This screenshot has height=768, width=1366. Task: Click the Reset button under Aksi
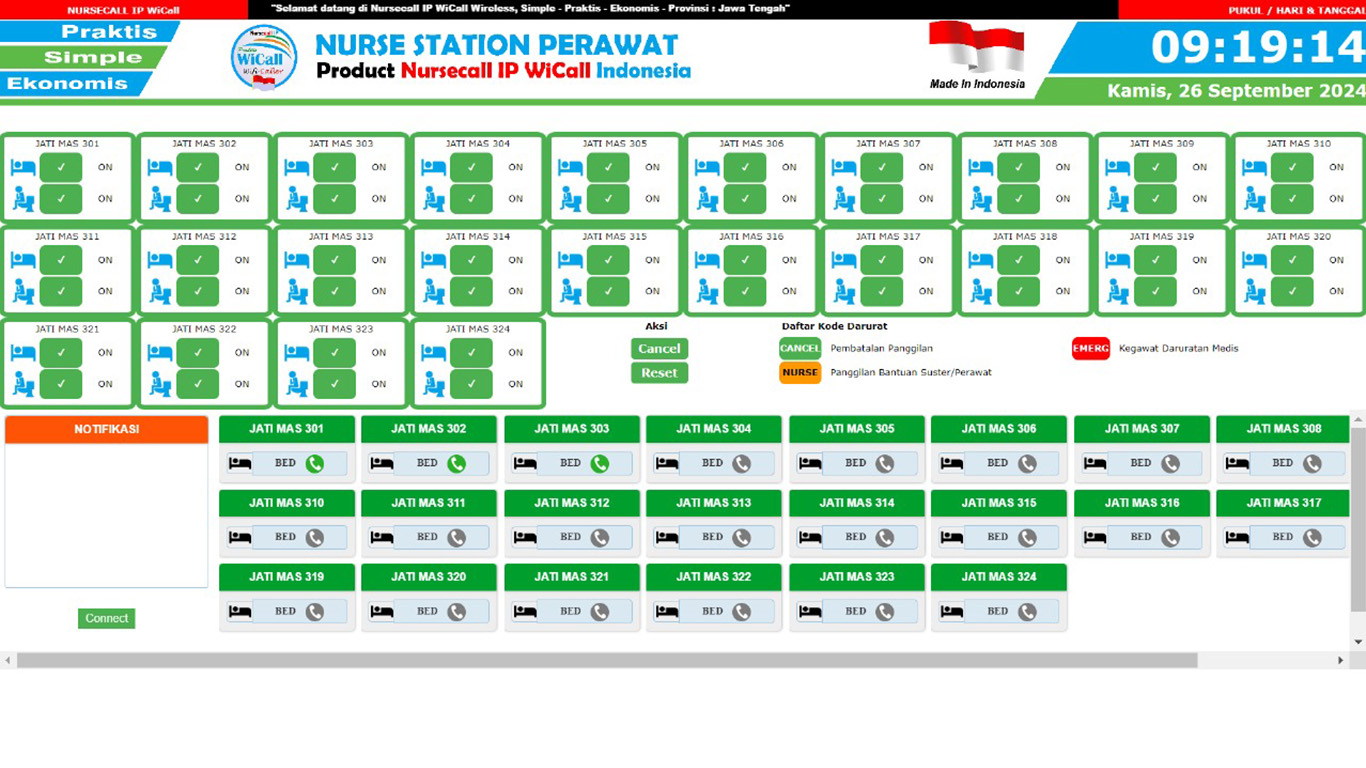[x=660, y=373]
